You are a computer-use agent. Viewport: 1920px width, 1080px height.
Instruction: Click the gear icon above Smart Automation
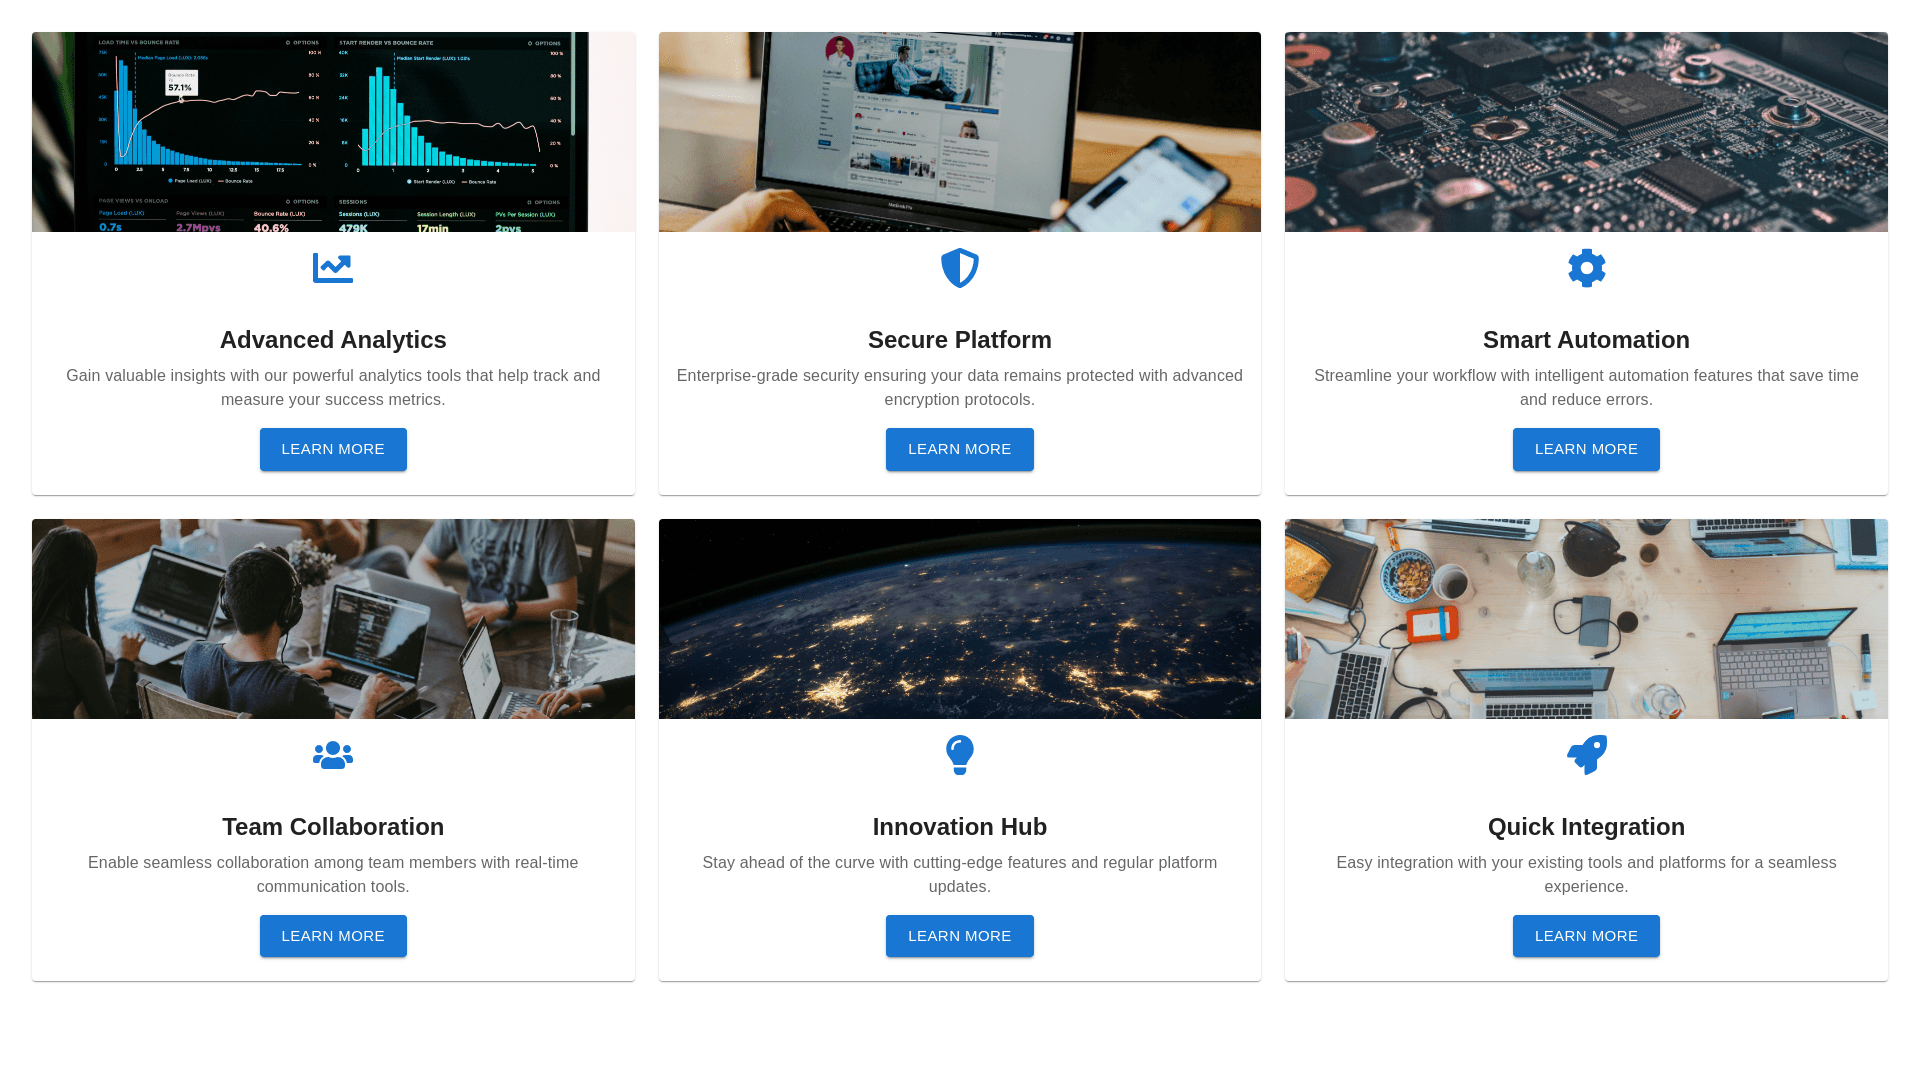click(x=1586, y=268)
